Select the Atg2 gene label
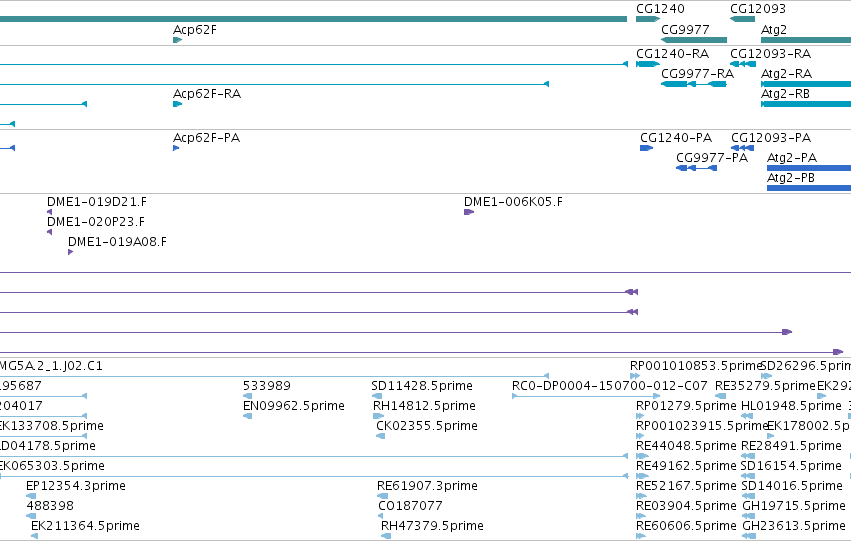The image size is (851, 541). (x=773, y=30)
